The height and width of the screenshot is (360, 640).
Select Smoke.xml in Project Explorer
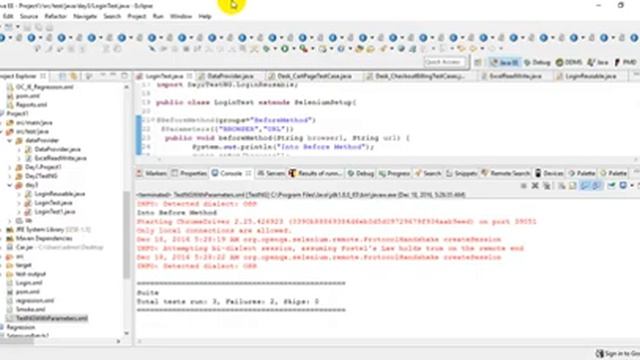tap(30, 309)
